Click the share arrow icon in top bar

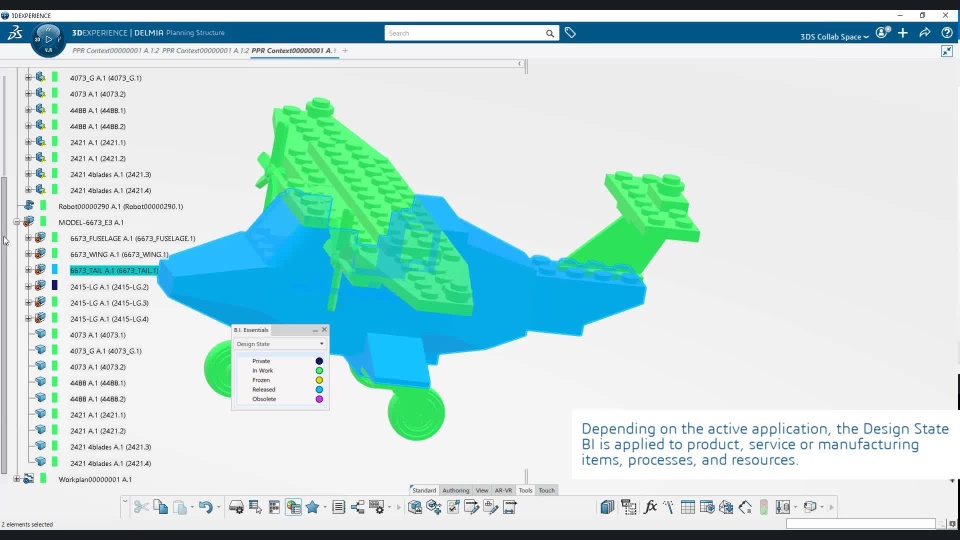tap(924, 33)
